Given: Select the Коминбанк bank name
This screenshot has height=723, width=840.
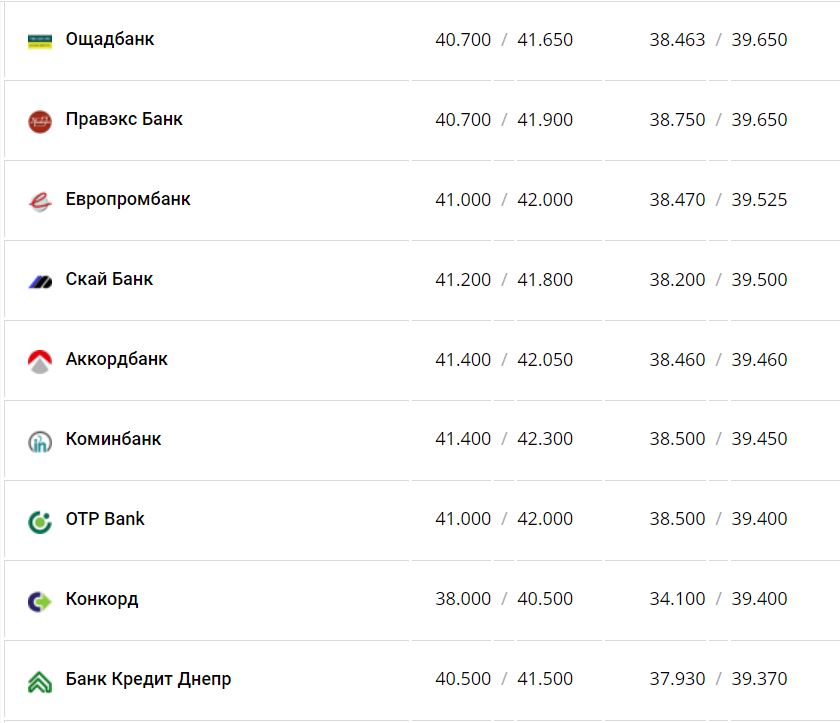Looking at the screenshot, I should click(x=113, y=439).
